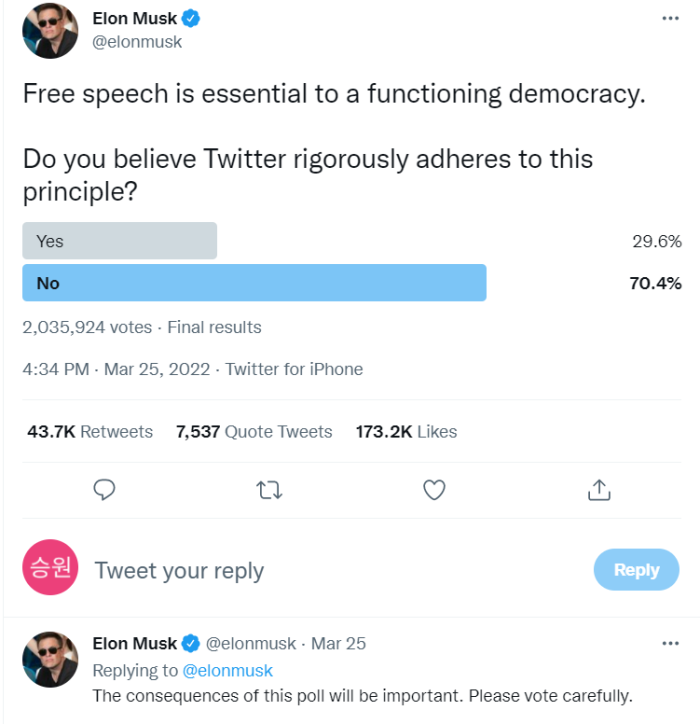Click the reply speech bubble icon
The image size is (700, 724).
click(104, 490)
